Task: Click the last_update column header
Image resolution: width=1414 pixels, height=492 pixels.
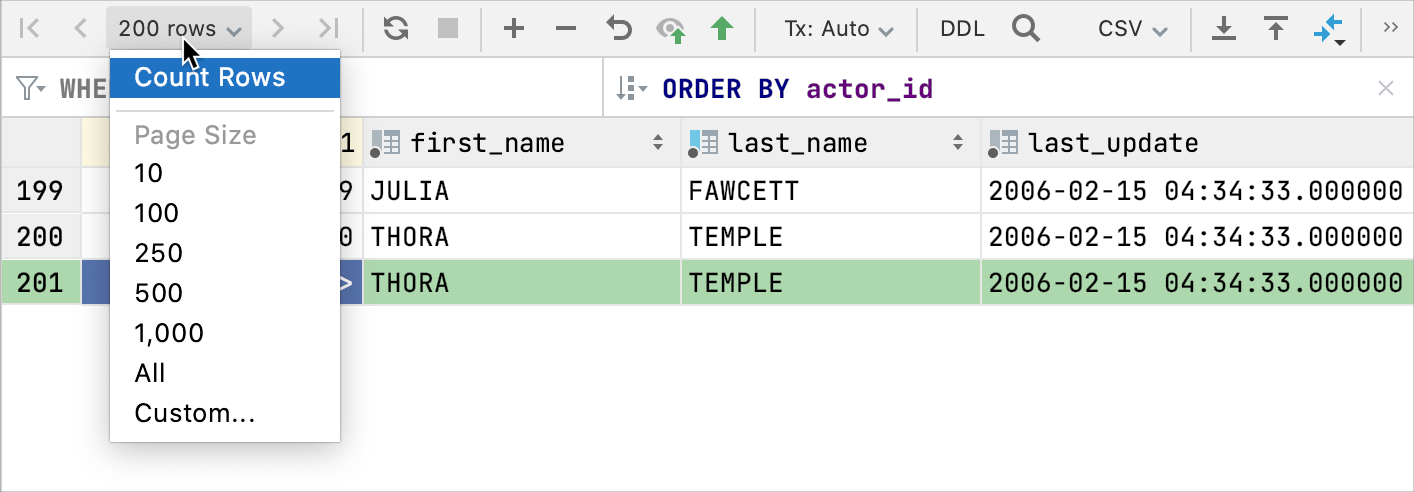Action: (x=1198, y=143)
